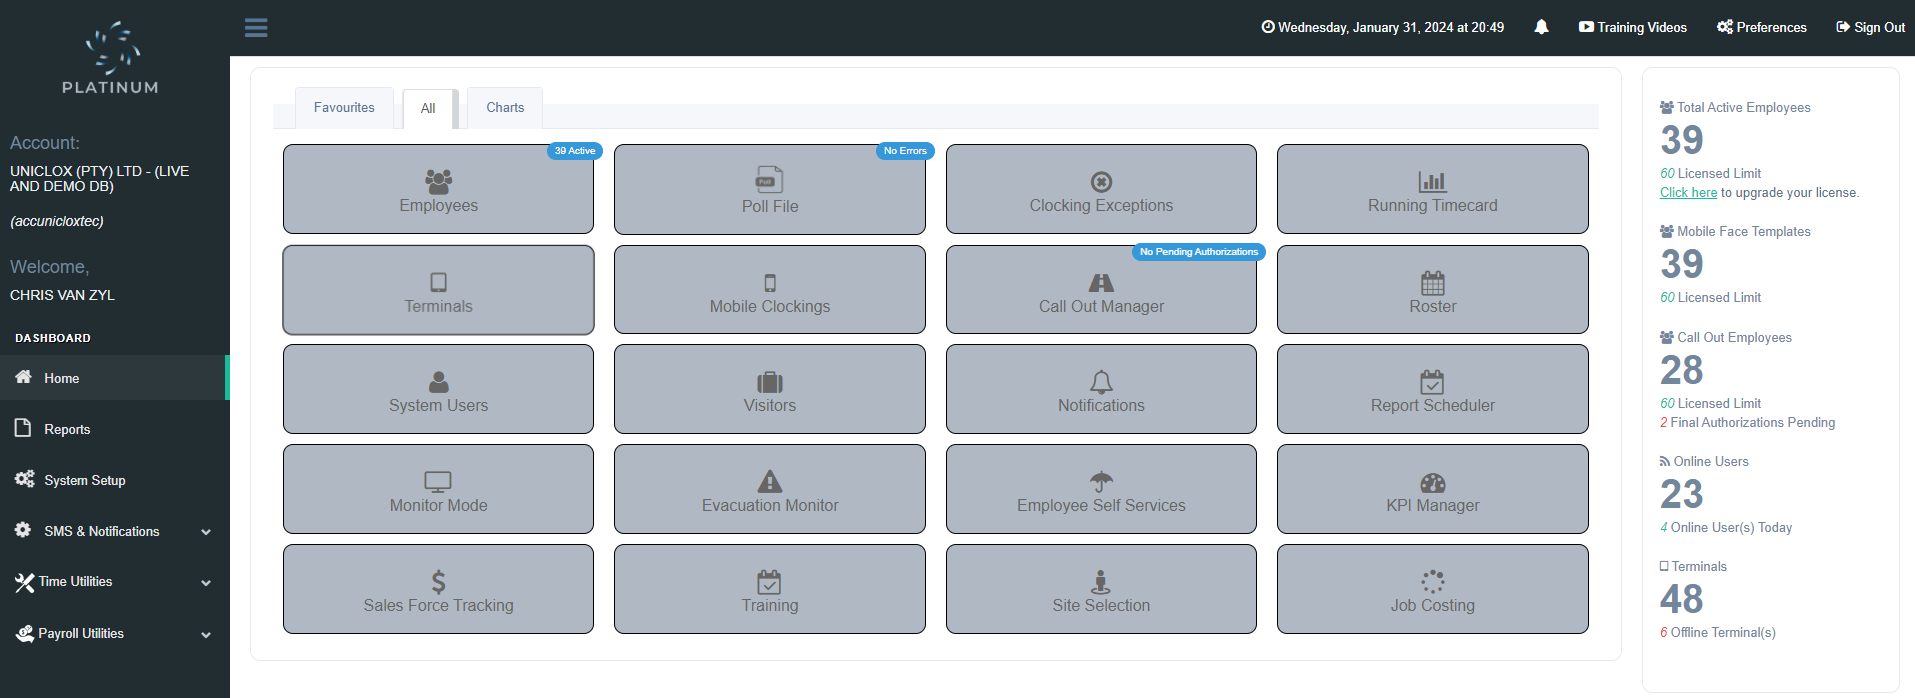
Task: Switch to the Charts tab
Action: tap(505, 108)
